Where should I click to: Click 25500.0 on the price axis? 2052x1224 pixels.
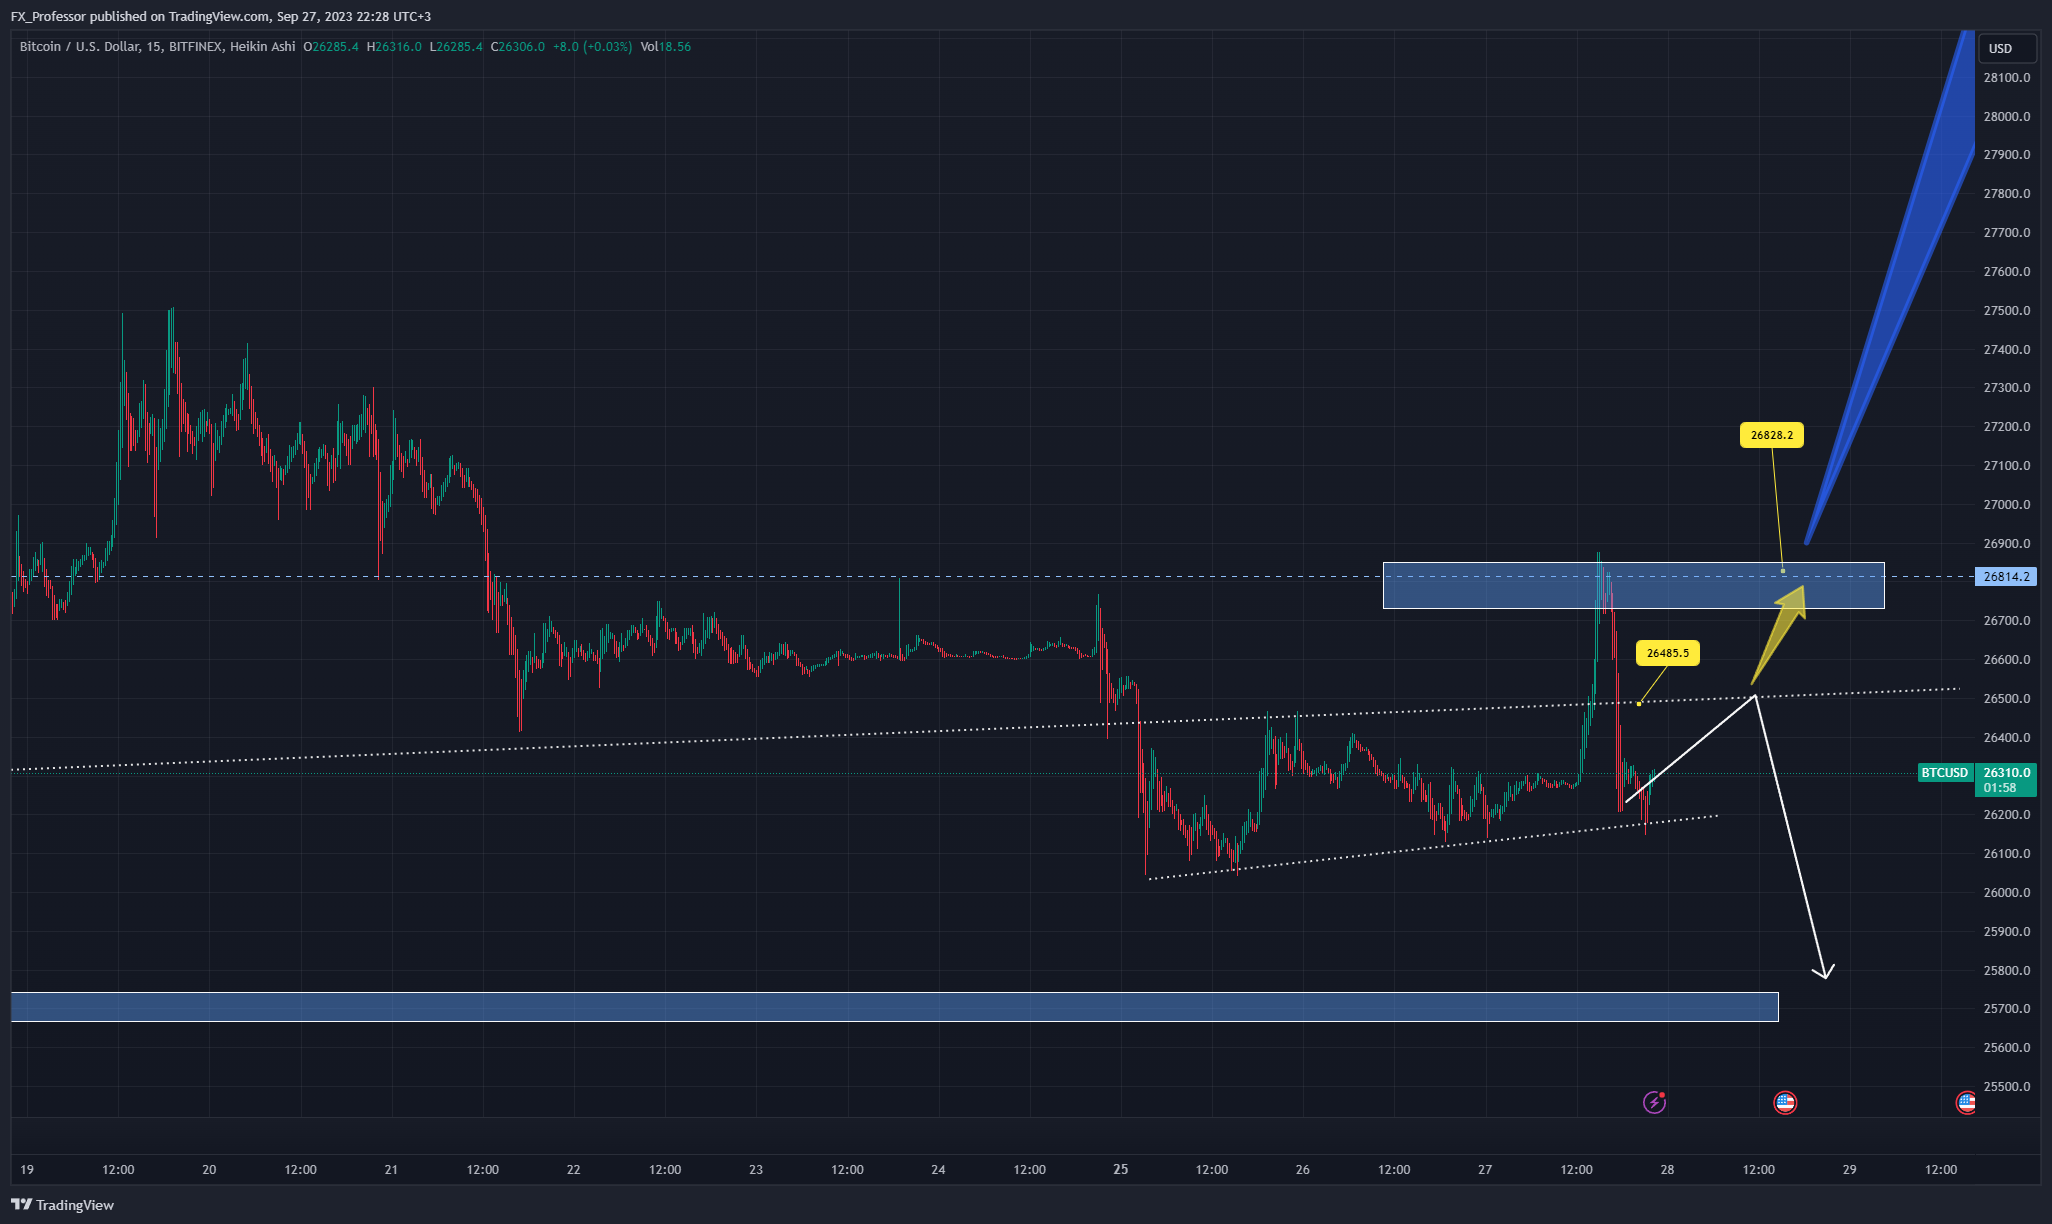coord(2006,1087)
